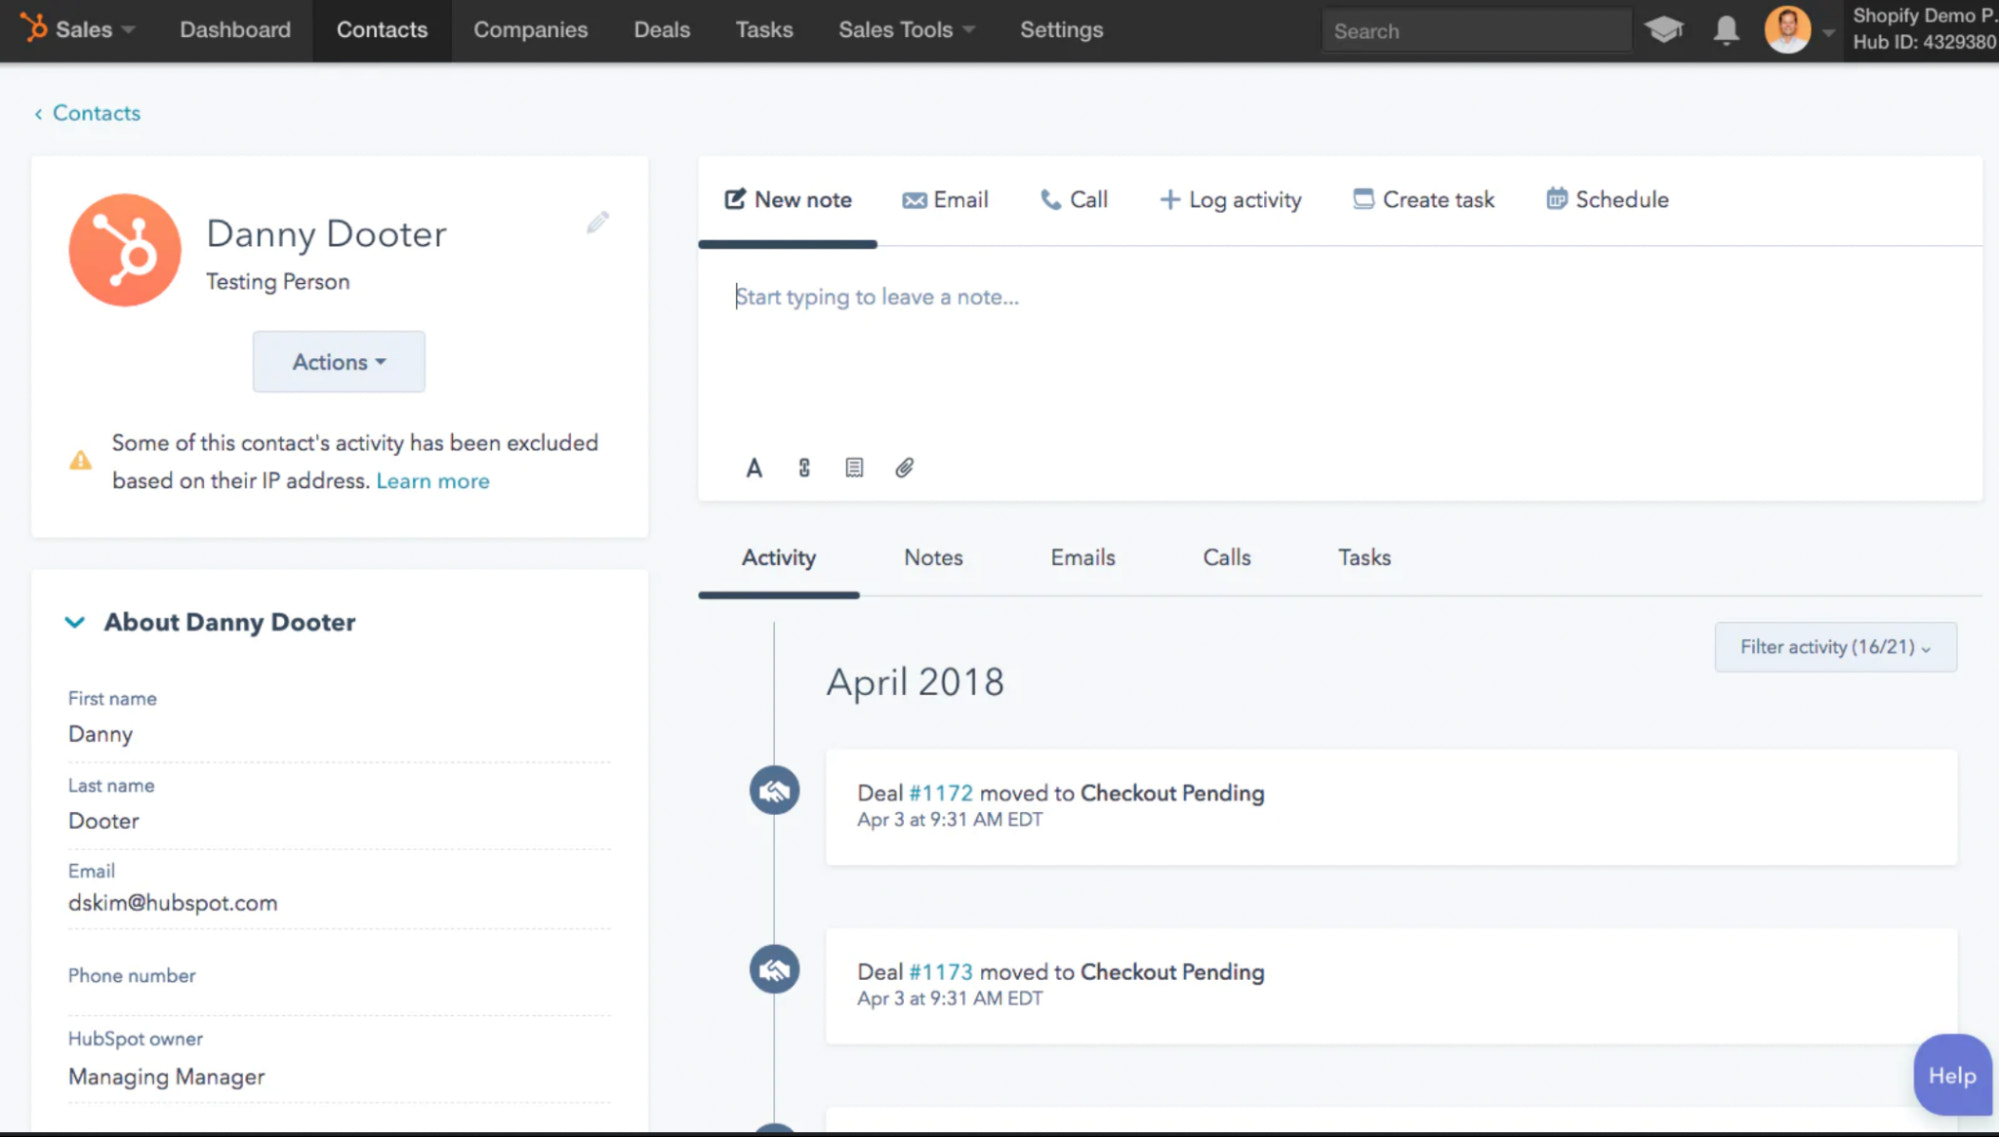Collapse the About Danny Dooter section
1999x1137 pixels.
click(x=75, y=622)
